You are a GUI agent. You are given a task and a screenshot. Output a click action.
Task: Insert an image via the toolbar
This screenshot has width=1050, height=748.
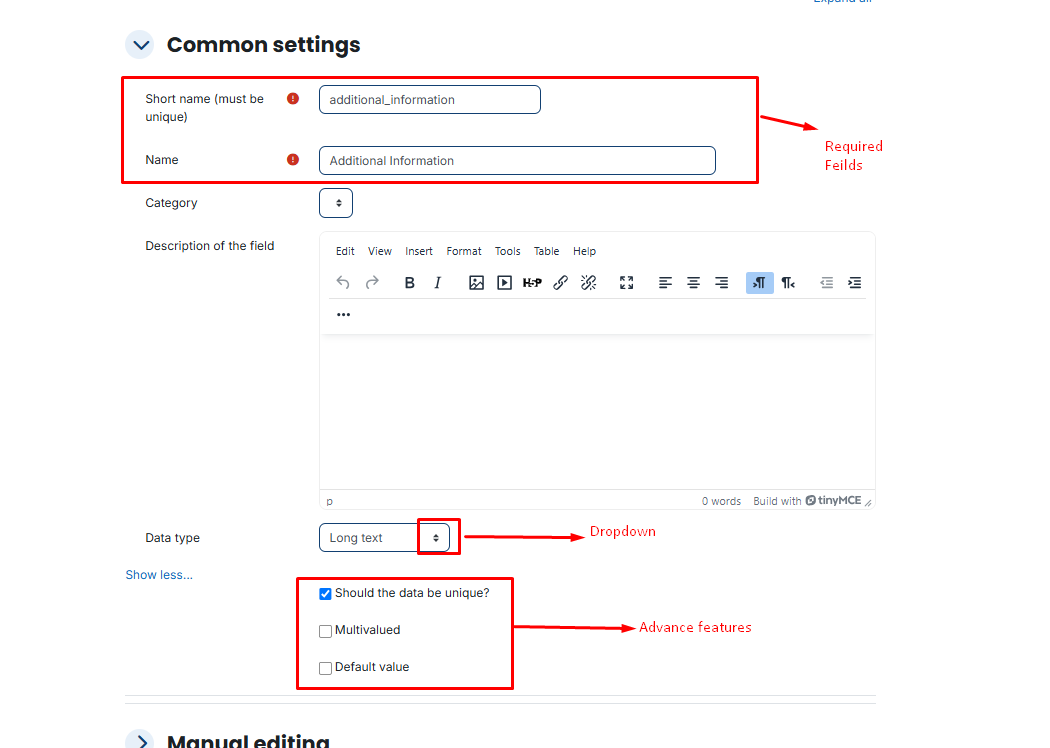tap(476, 283)
